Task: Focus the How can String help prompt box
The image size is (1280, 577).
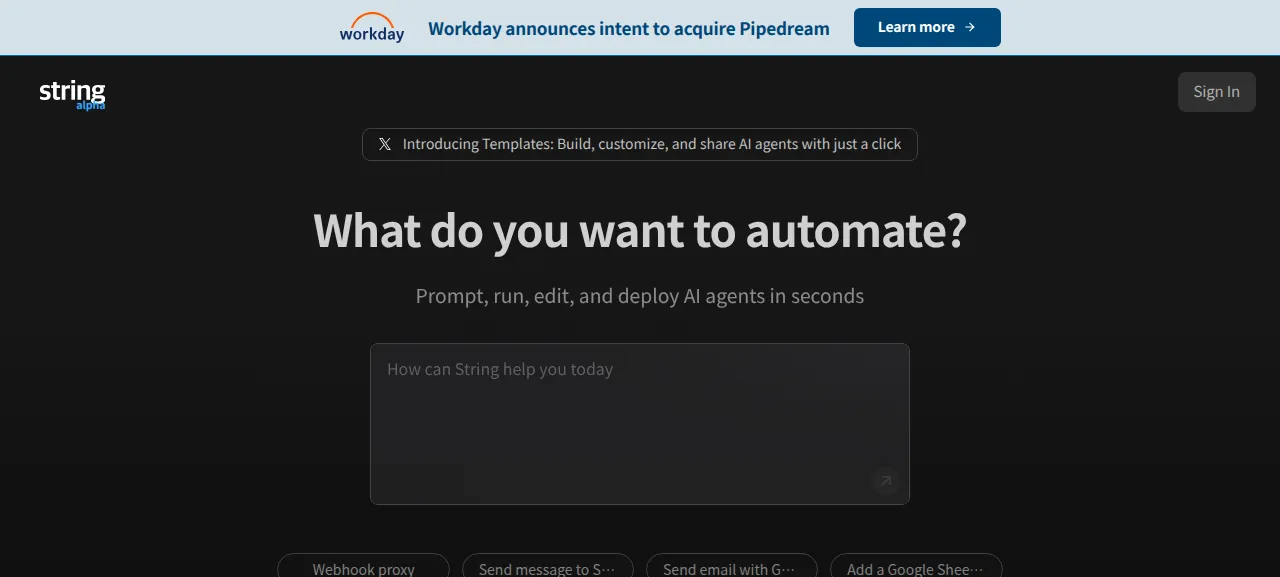Action: [x=640, y=424]
